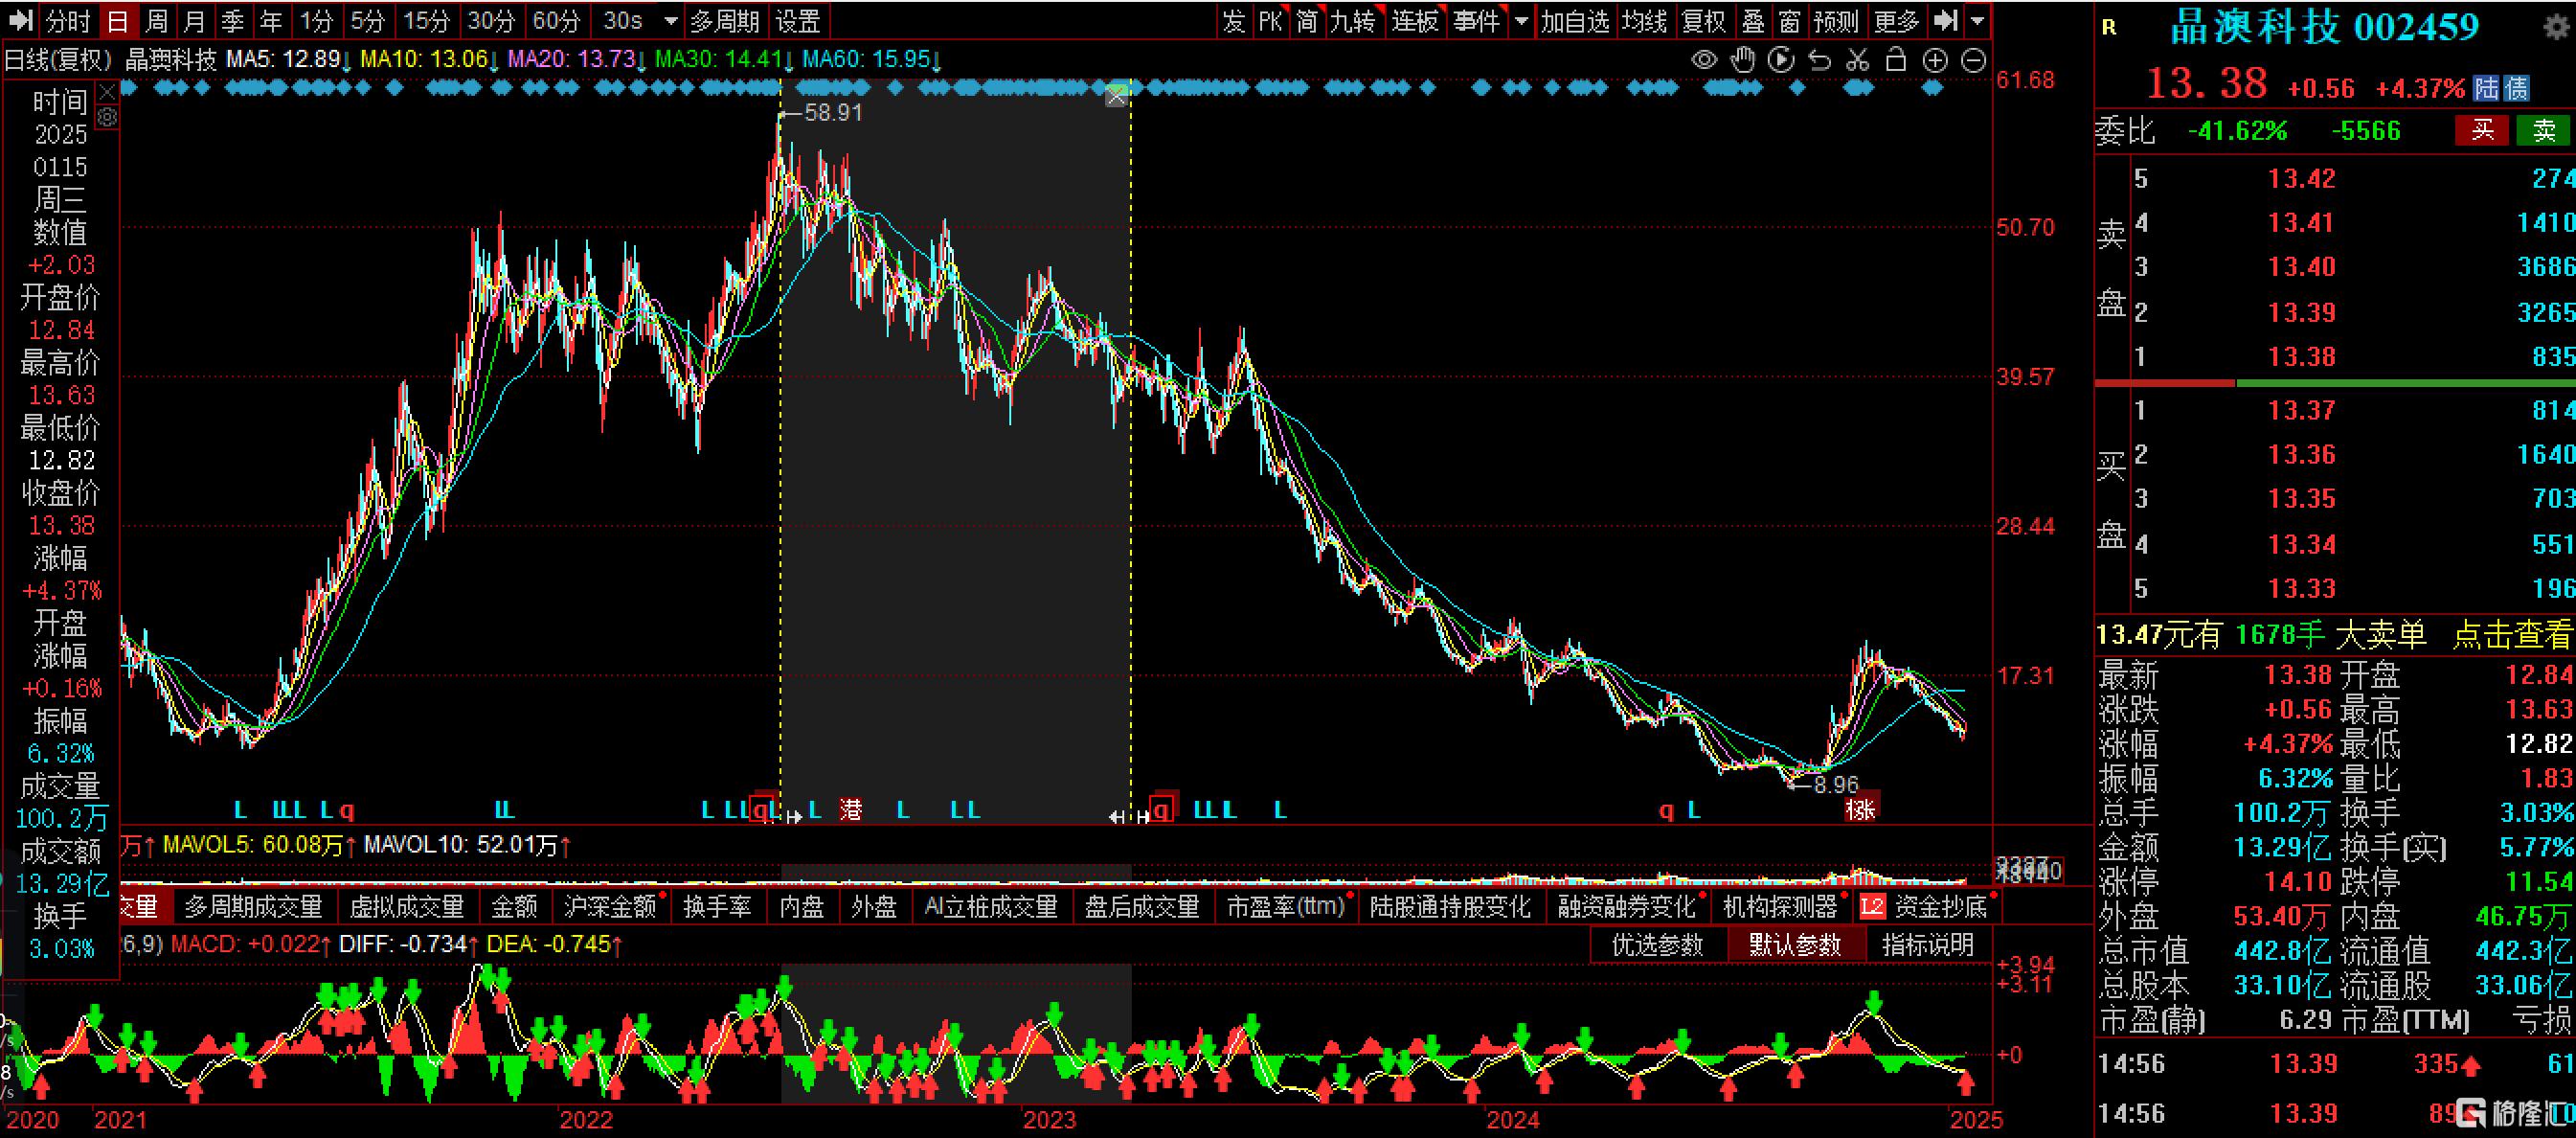Click the PK compare button
2576x1138 pixels.
(1270, 21)
